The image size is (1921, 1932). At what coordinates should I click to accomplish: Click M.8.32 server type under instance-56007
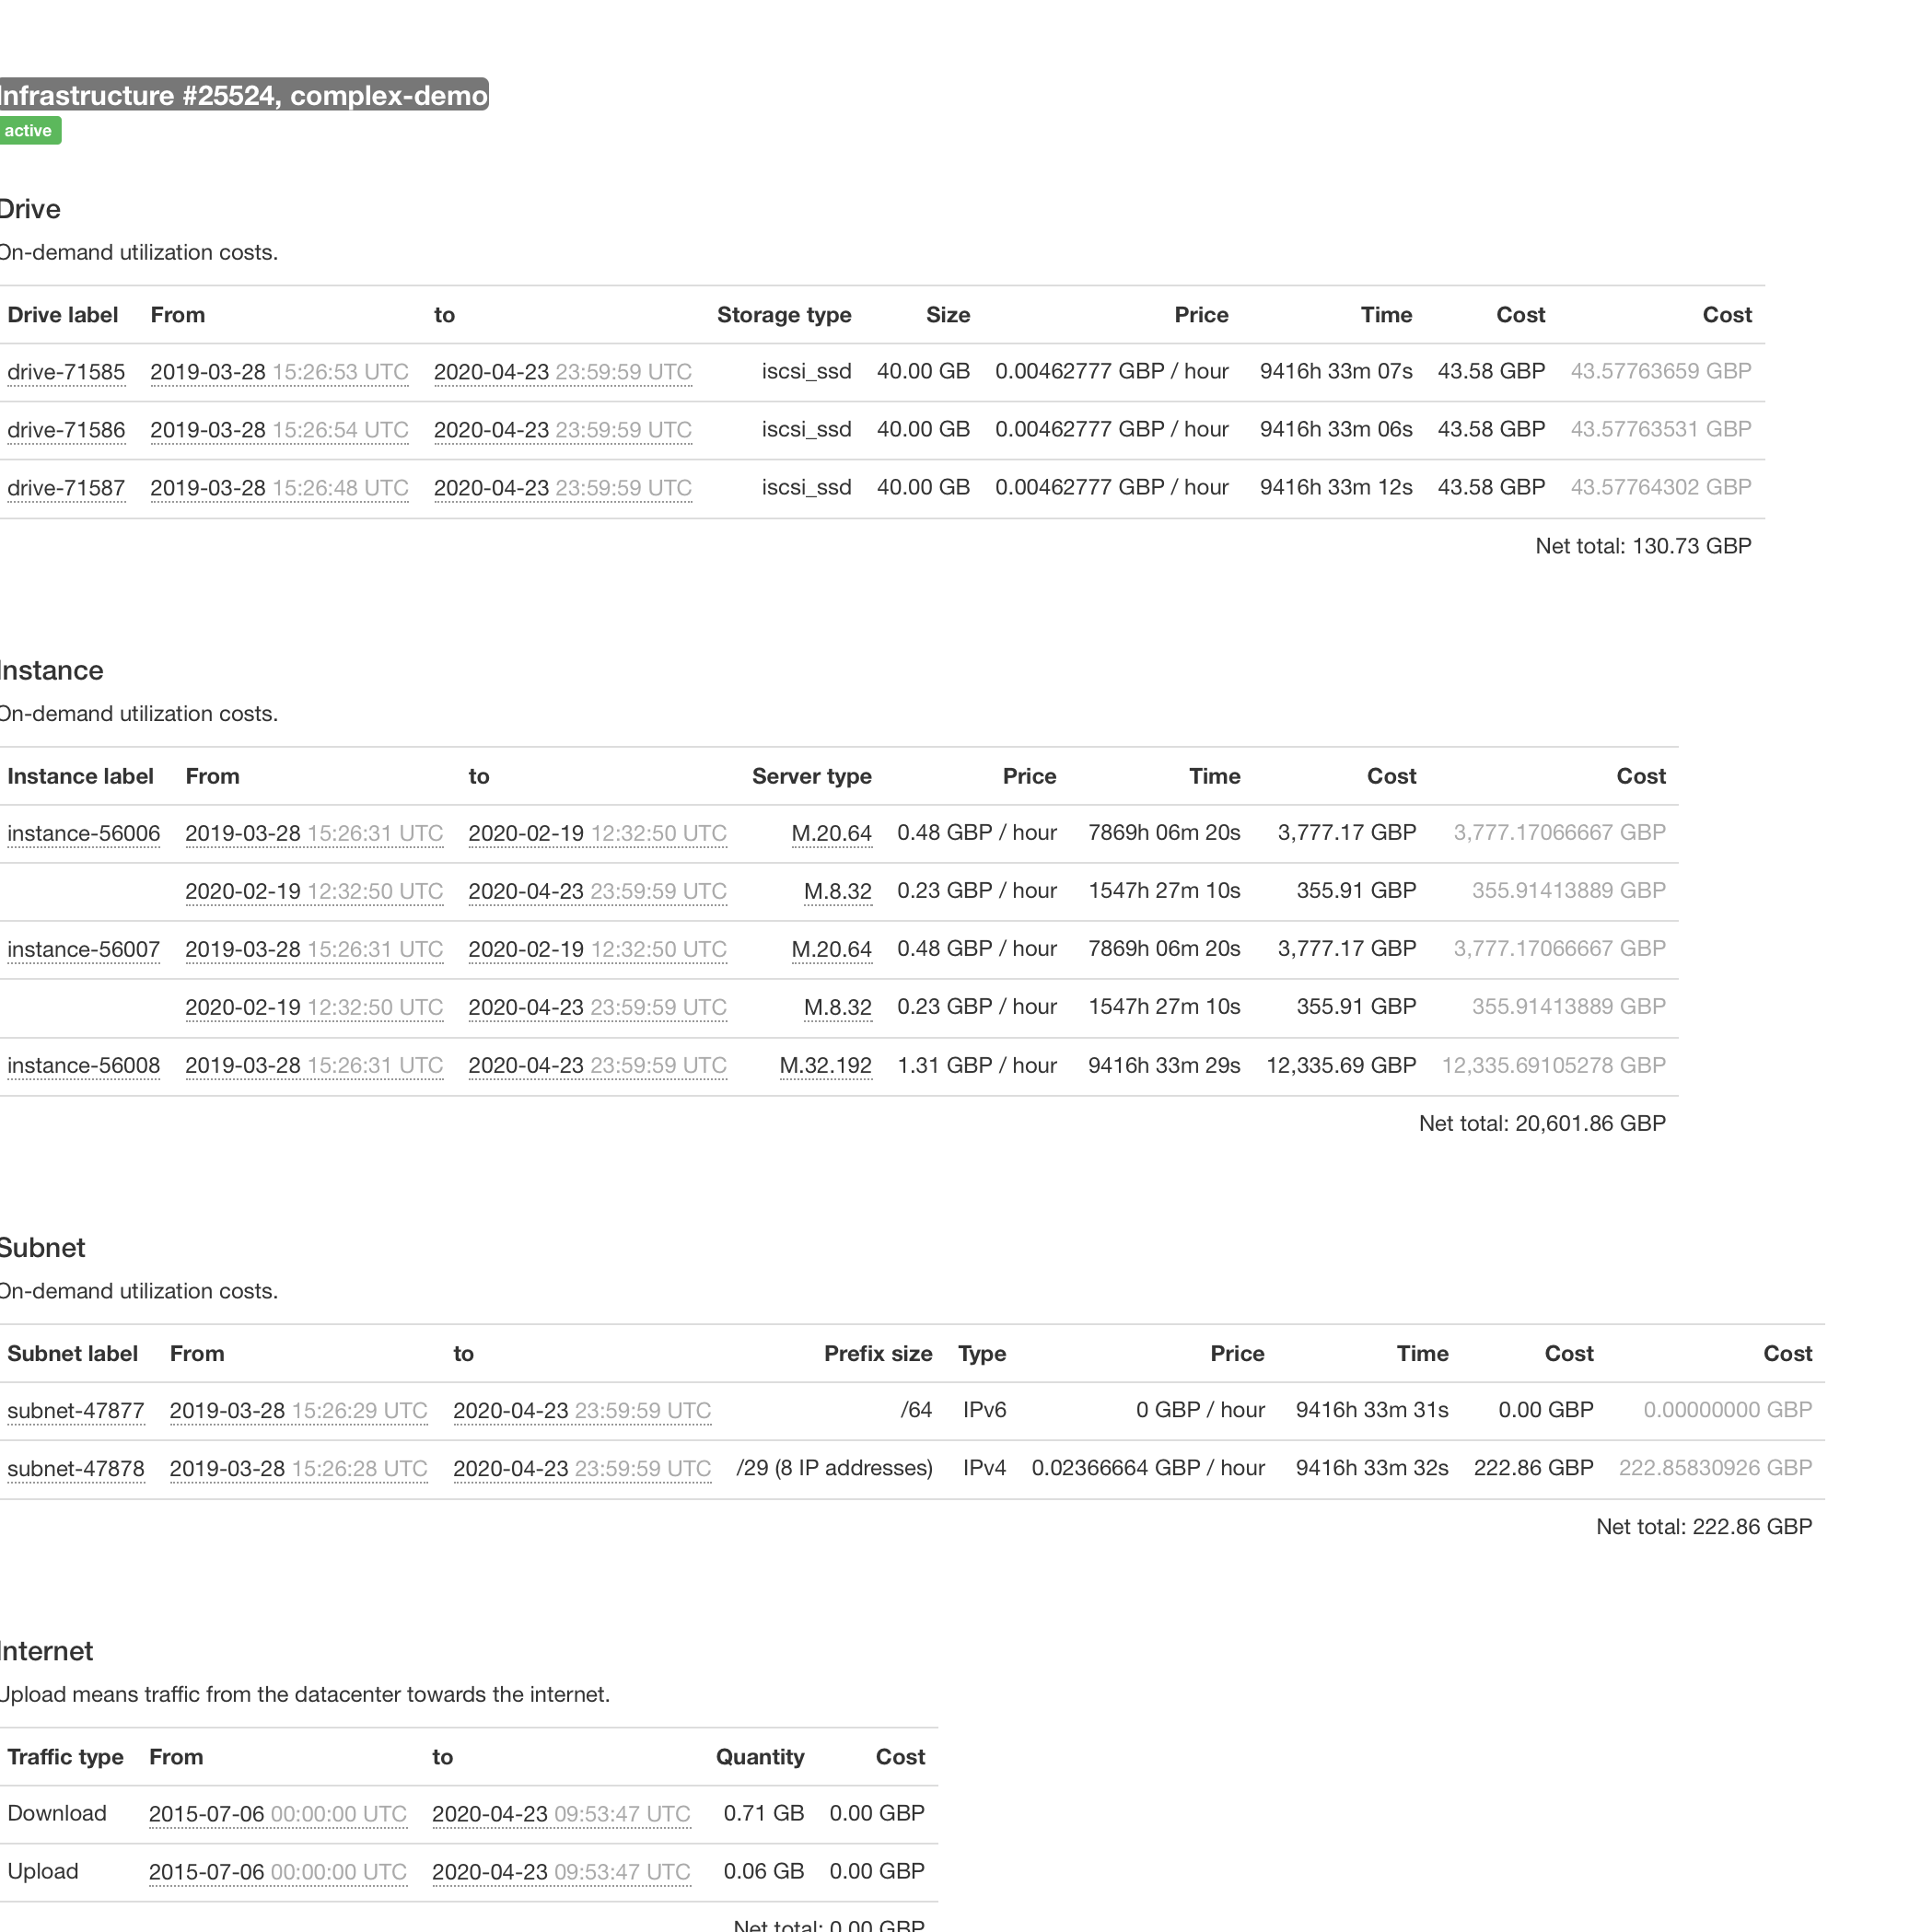click(x=837, y=1008)
